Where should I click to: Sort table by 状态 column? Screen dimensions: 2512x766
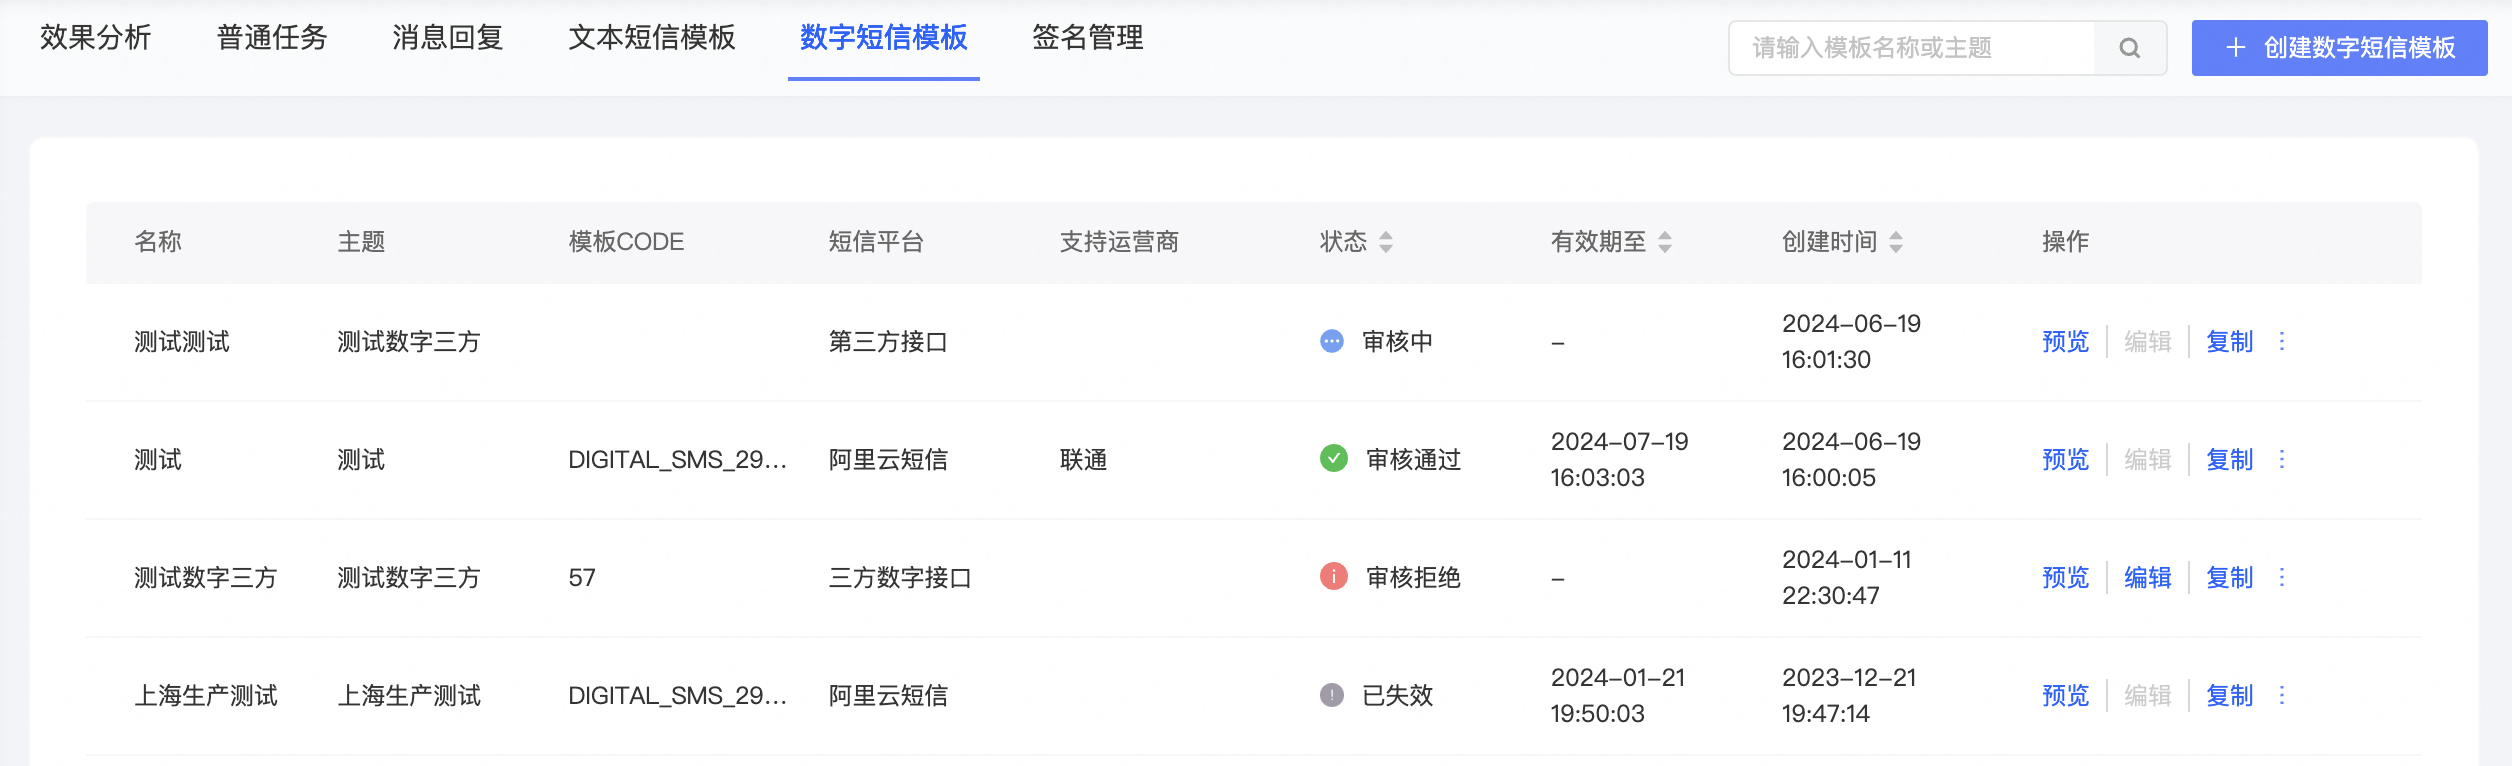1386,242
